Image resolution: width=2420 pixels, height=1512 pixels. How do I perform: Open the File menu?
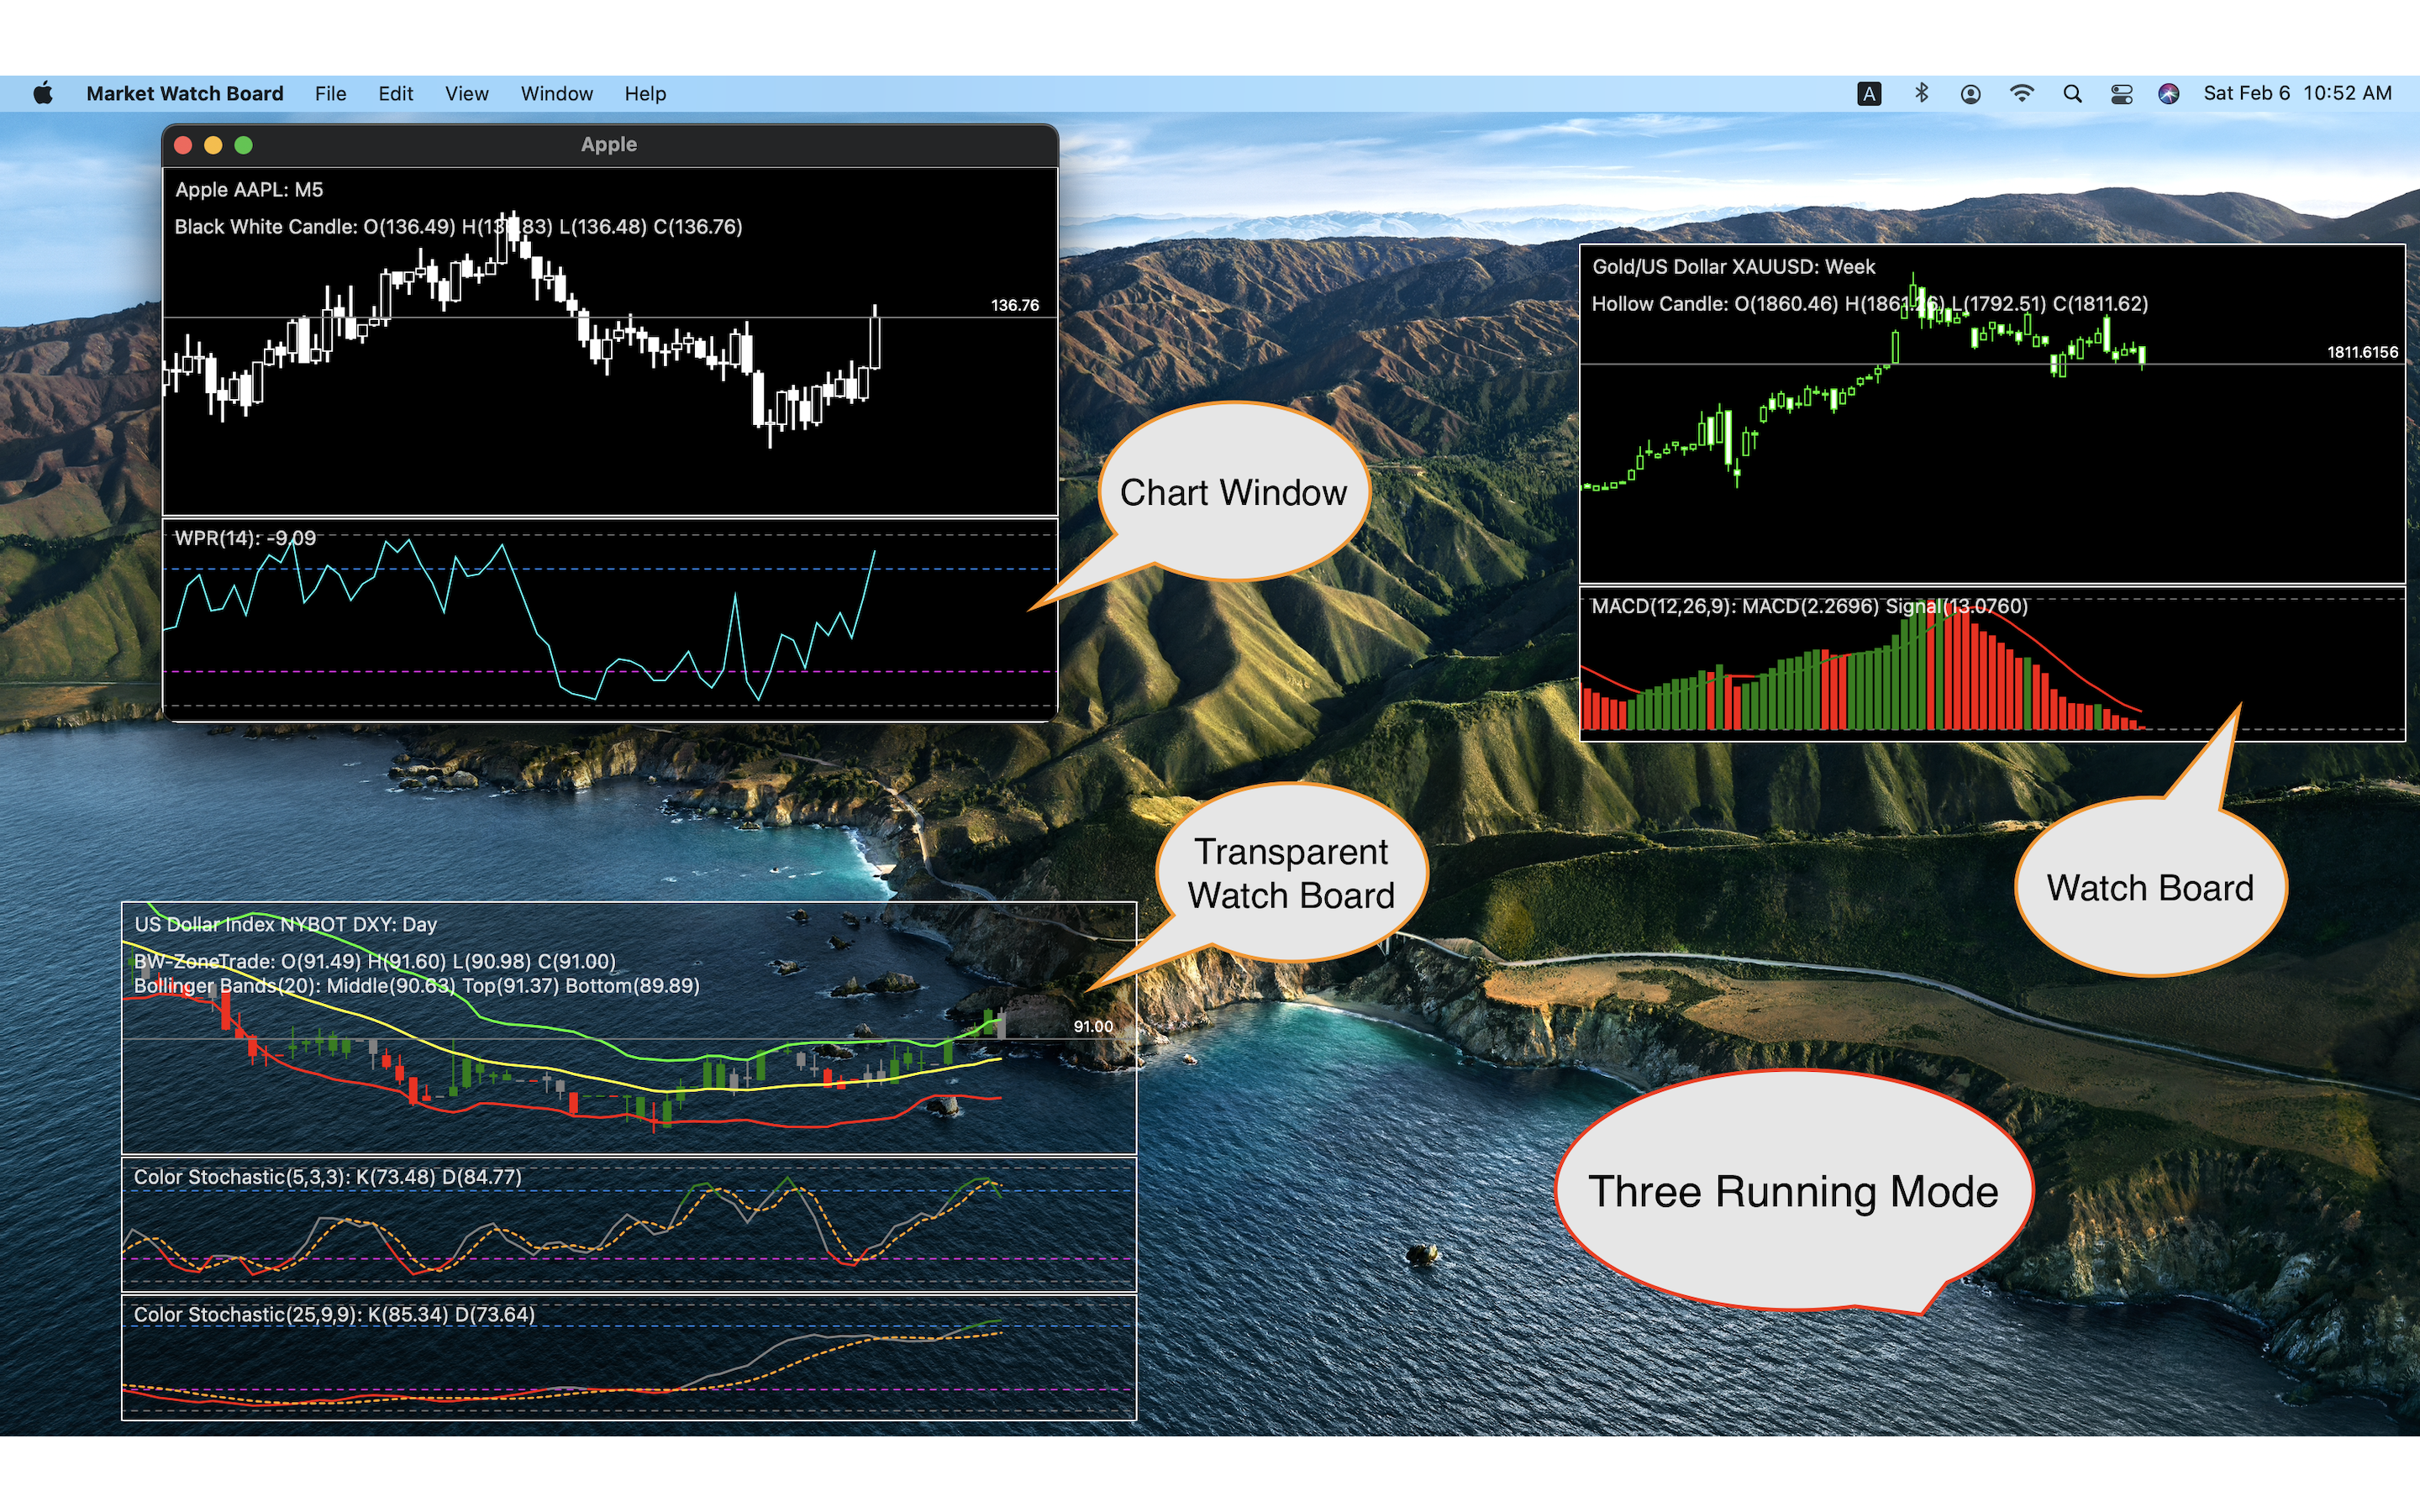click(x=330, y=94)
